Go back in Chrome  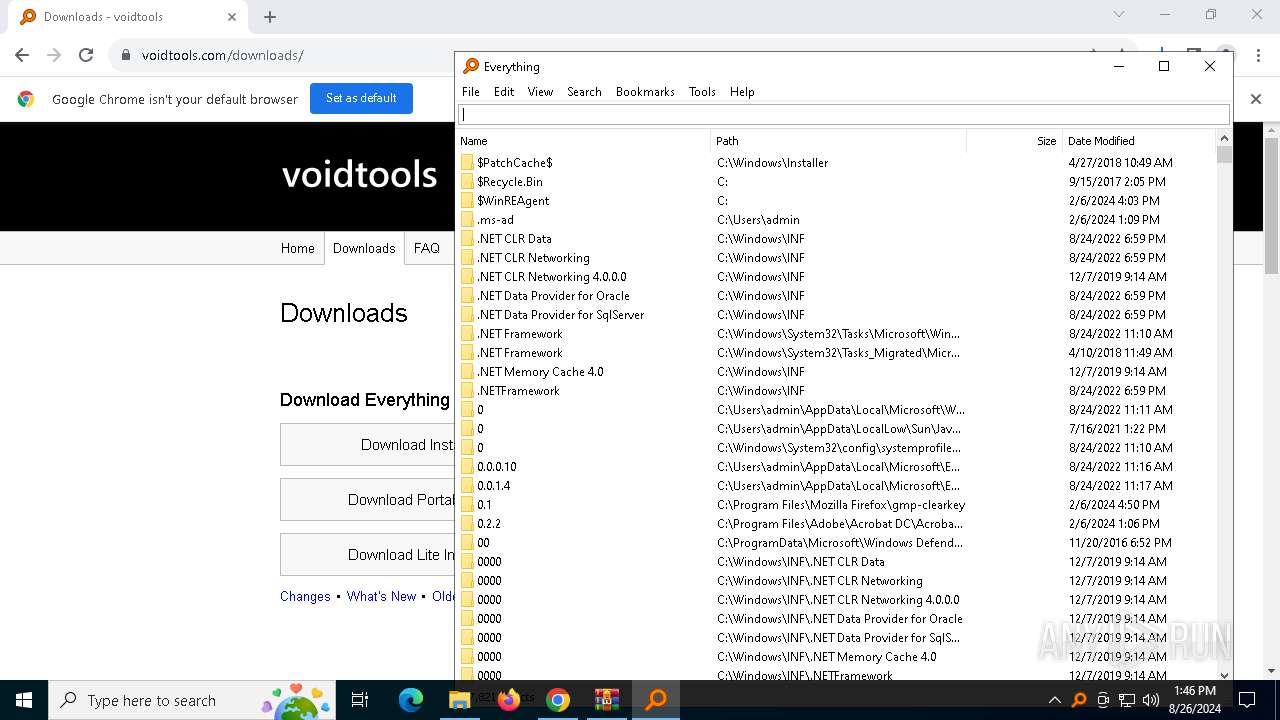click(22, 55)
